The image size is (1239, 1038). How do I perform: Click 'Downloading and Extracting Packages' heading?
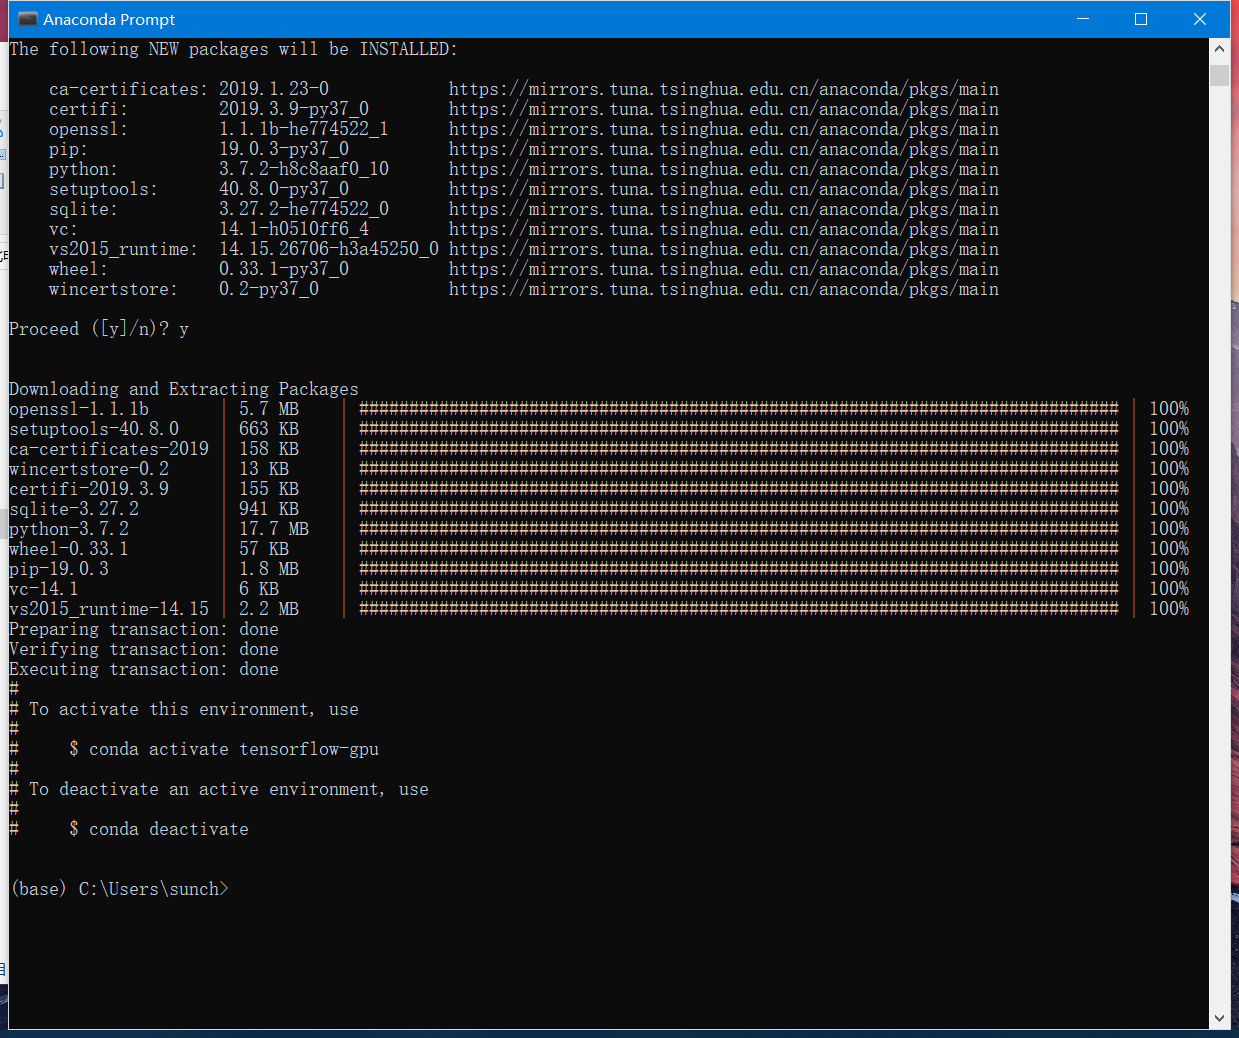(x=184, y=389)
